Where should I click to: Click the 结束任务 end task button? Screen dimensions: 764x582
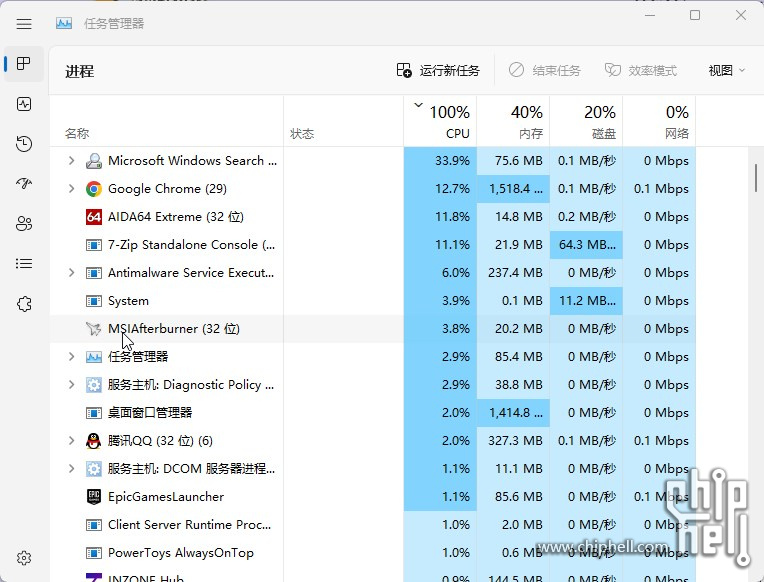pyautogui.click(x=545, y=71)
